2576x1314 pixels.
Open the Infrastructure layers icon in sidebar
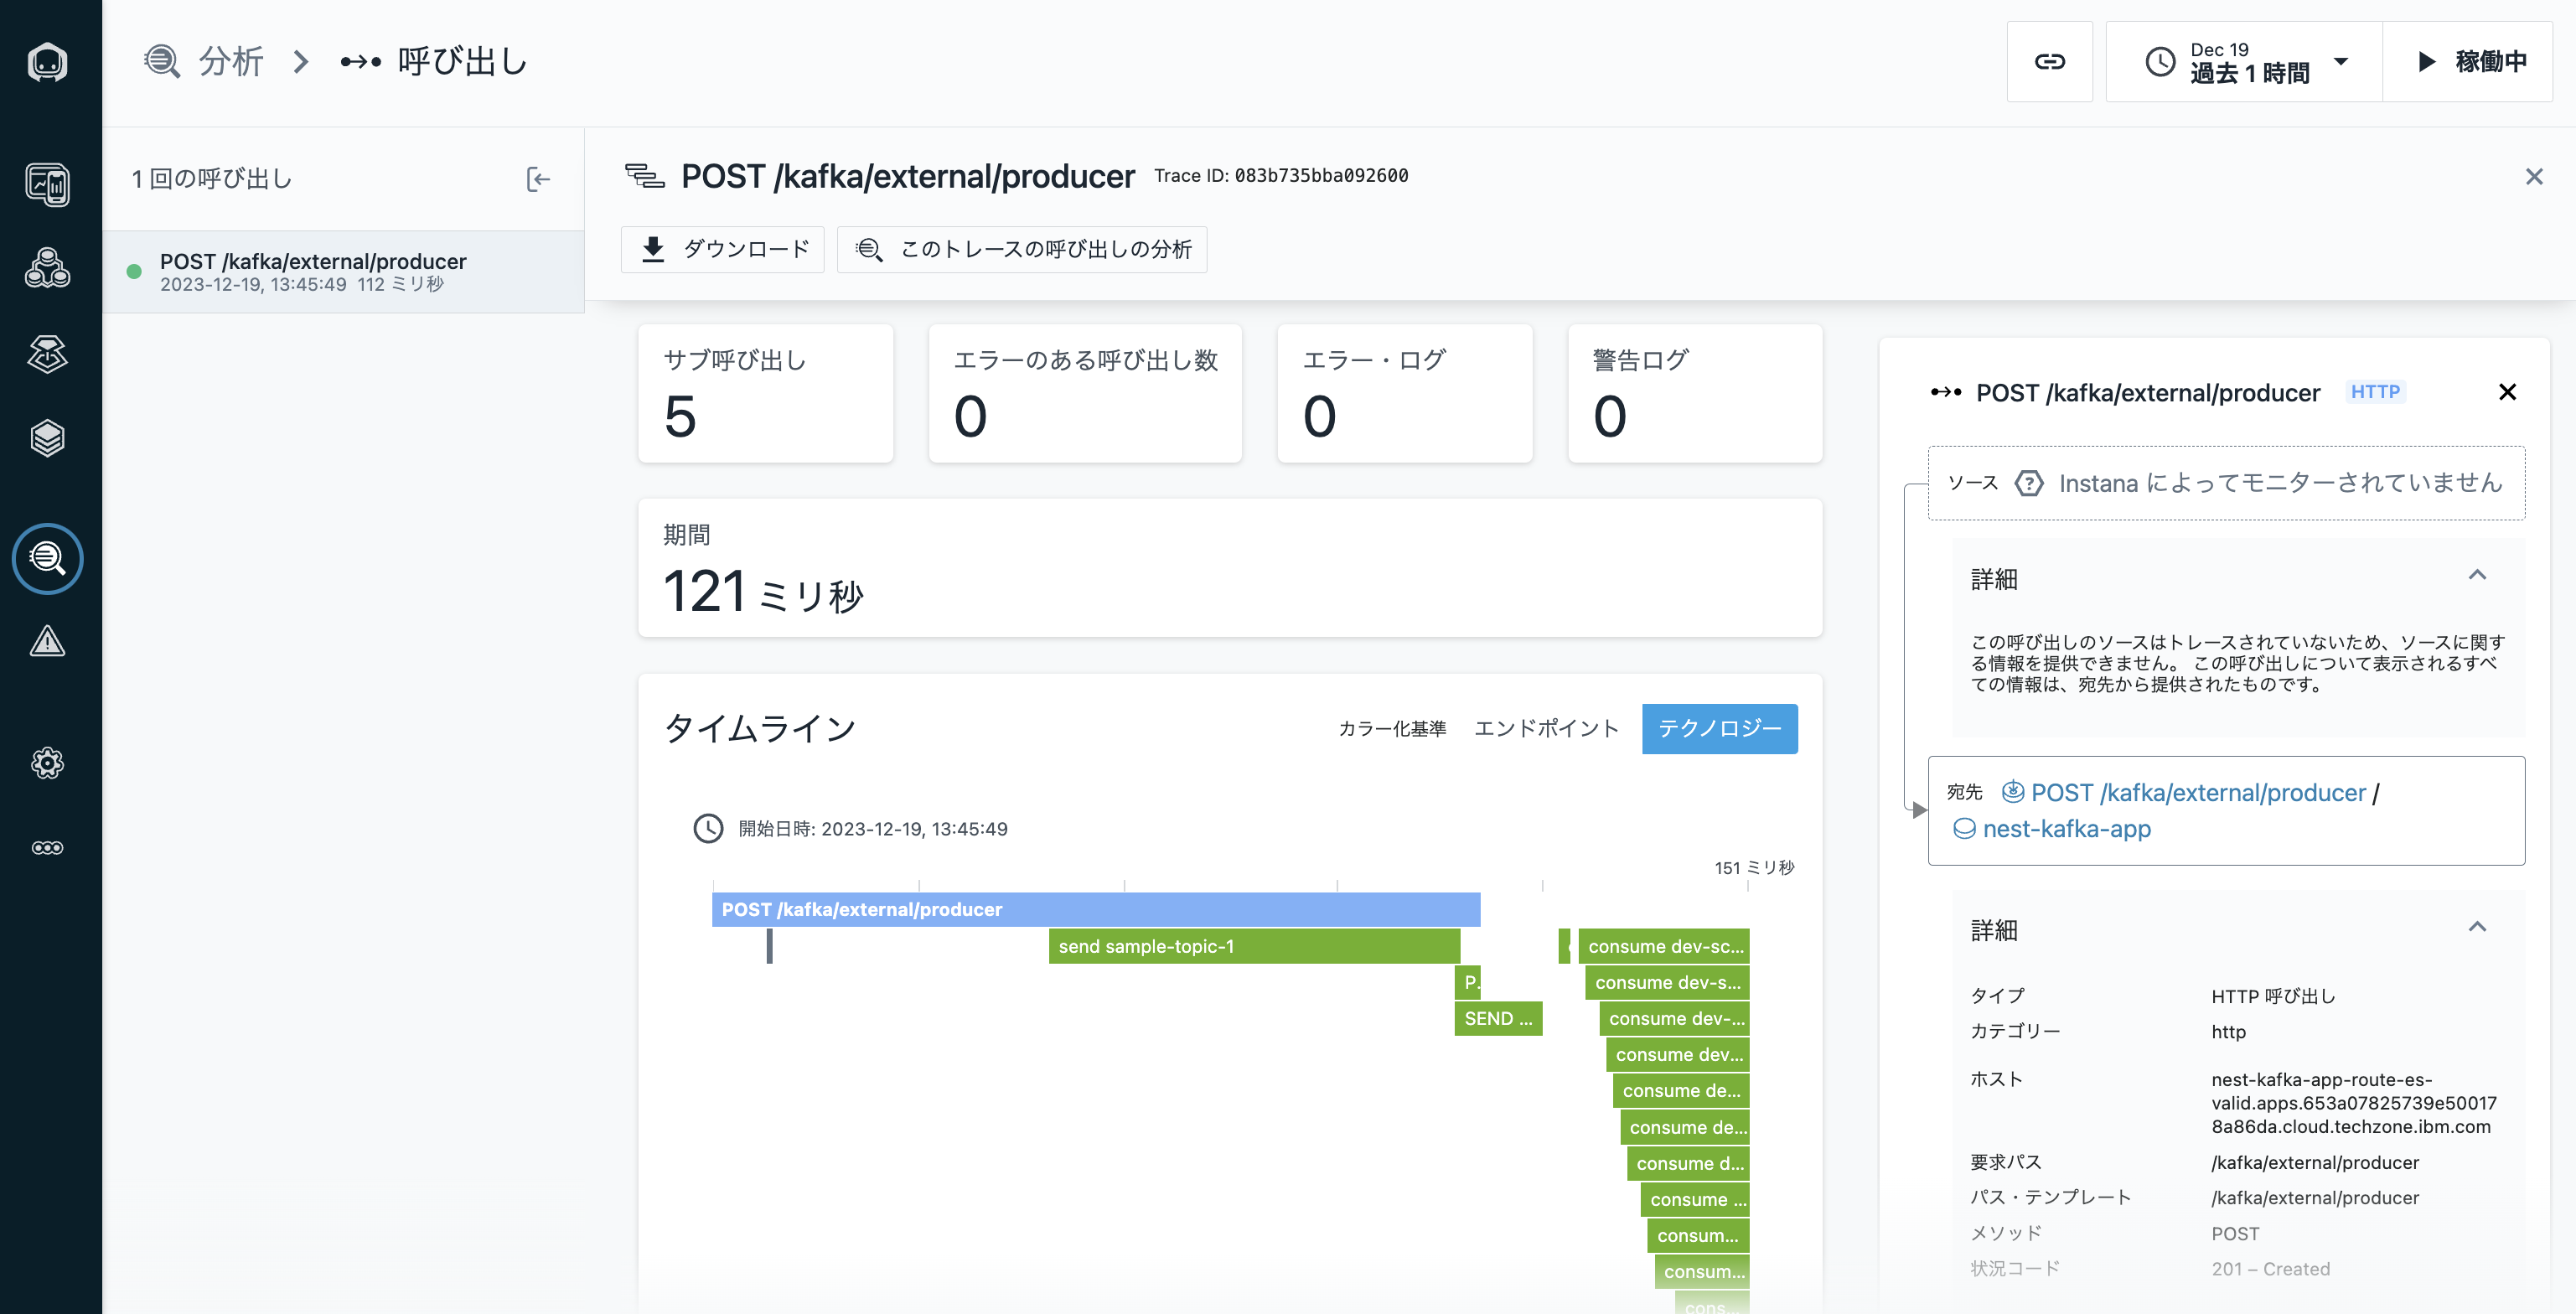tap(47, 438)
